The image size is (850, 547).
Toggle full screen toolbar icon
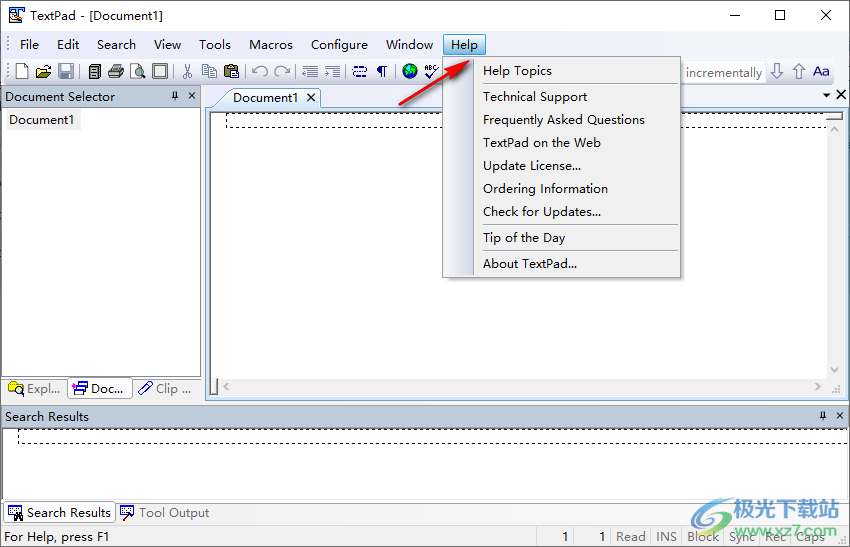(160, 71)
